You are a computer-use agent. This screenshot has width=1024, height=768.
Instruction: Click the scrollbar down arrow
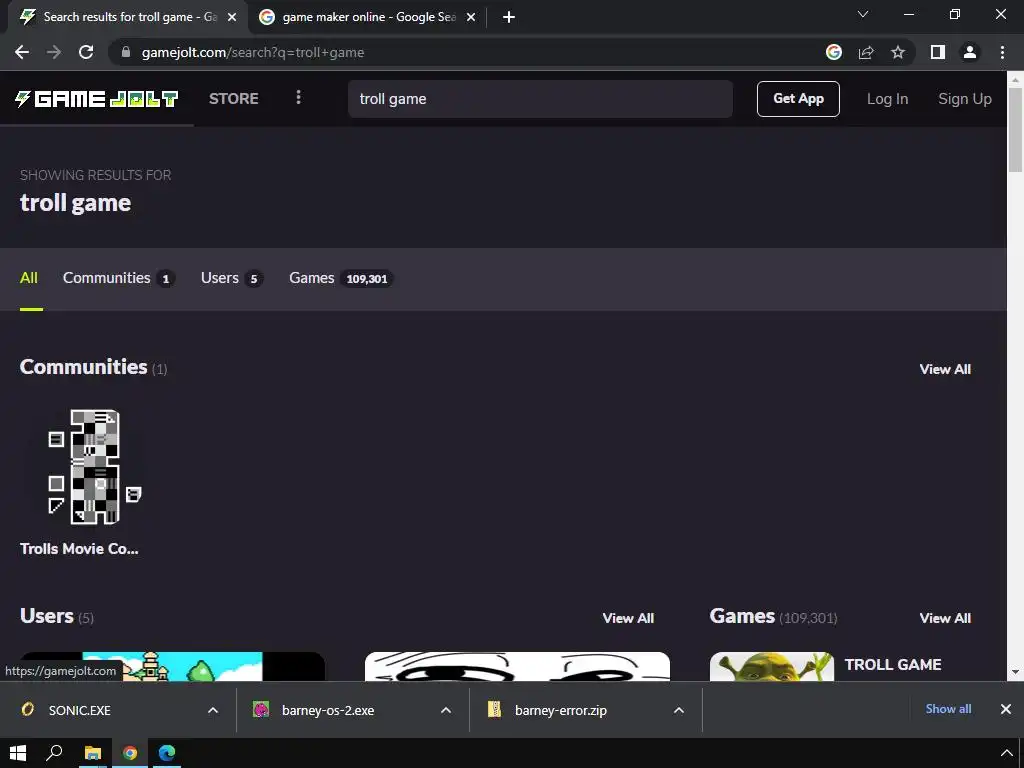1015,671
